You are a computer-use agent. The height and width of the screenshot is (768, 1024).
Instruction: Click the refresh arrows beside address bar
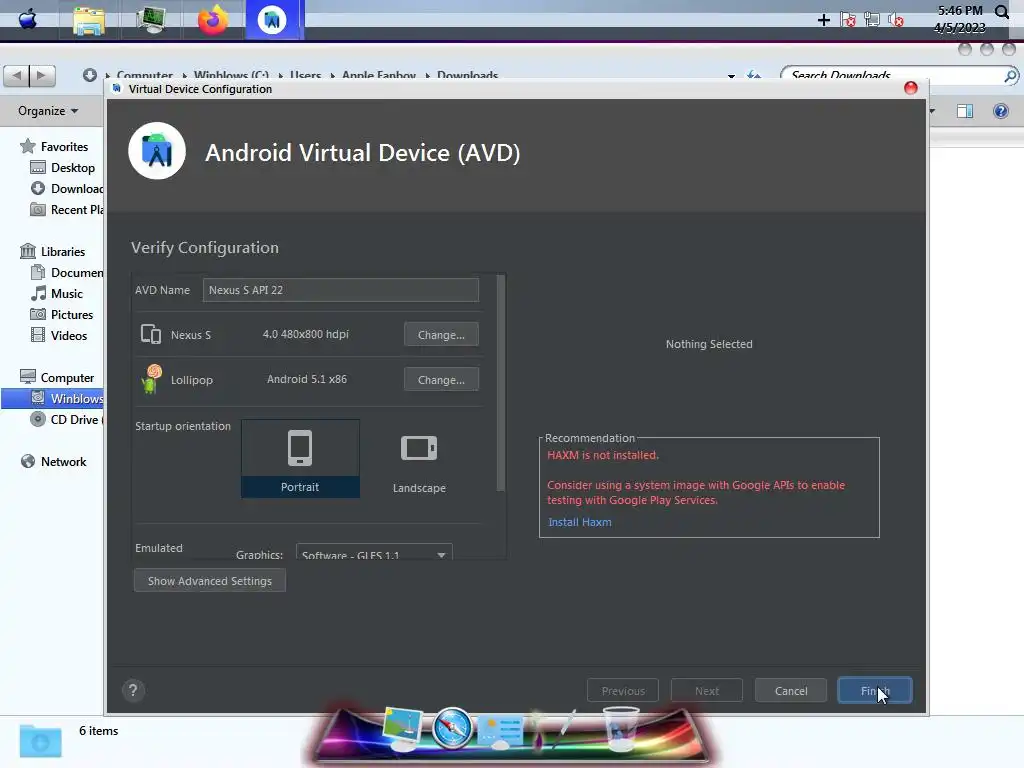(x=754, y=76)
